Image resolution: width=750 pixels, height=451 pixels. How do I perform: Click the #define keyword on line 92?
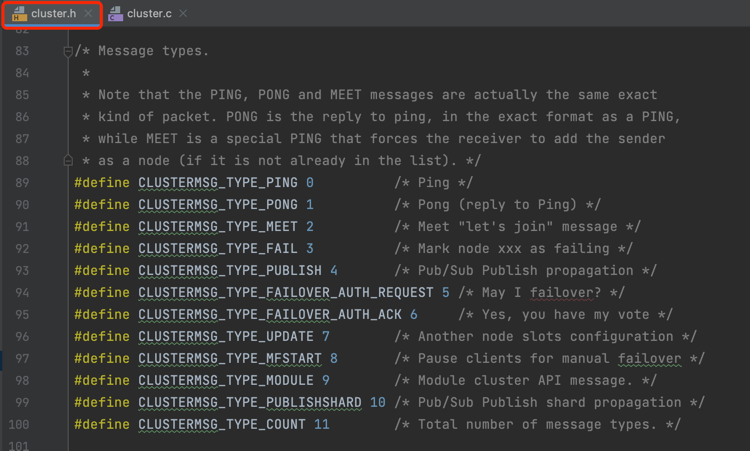102,249
